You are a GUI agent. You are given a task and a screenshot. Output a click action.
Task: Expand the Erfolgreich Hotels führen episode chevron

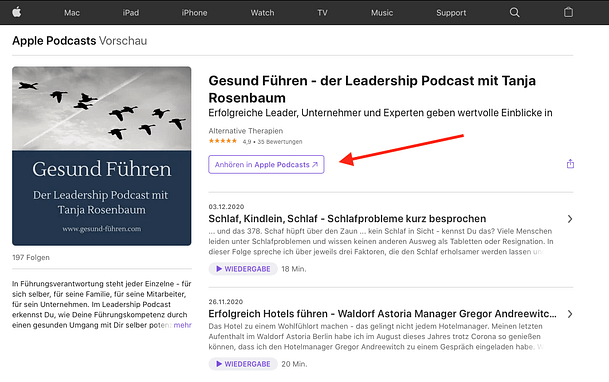[570, 314]
